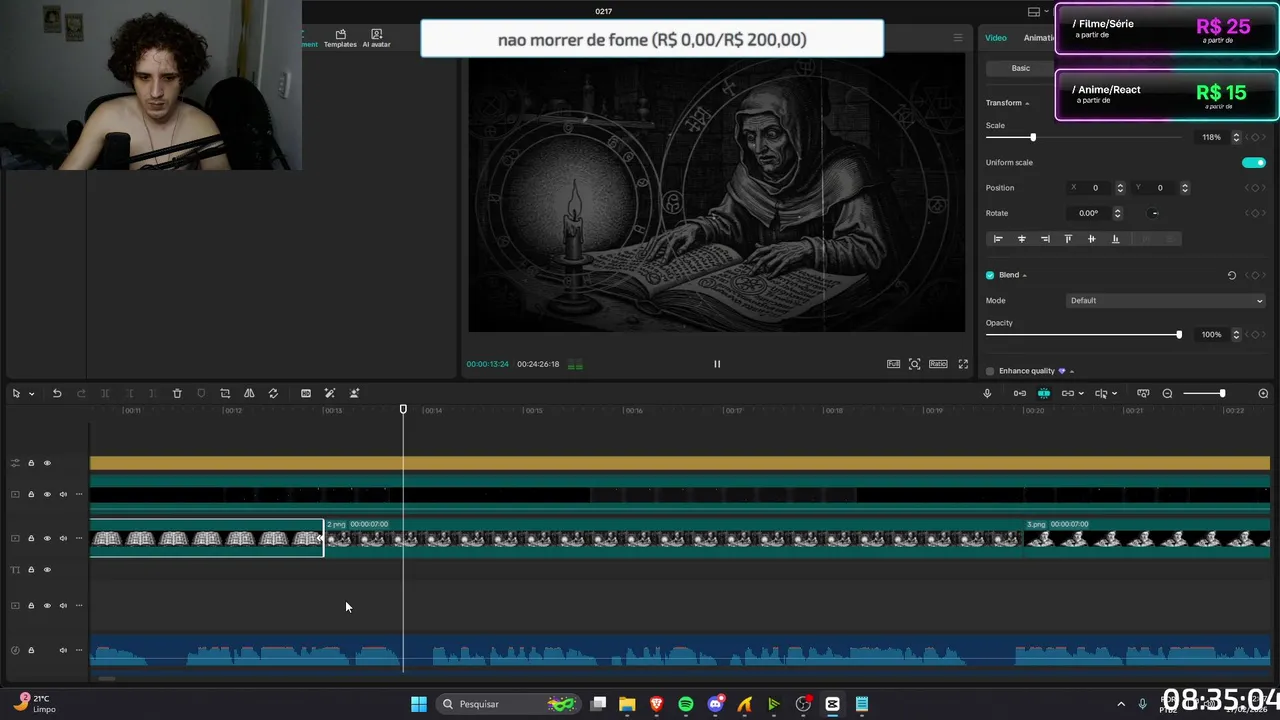The height and width of the screenshot is (720, 1280).
Task: Mute the 2.png video track speaker
Action: pyautogui.click(x=63, y=538)
